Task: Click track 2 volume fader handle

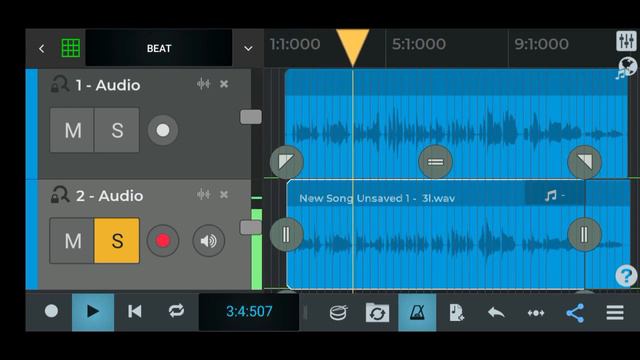Action: pos(251,227)
